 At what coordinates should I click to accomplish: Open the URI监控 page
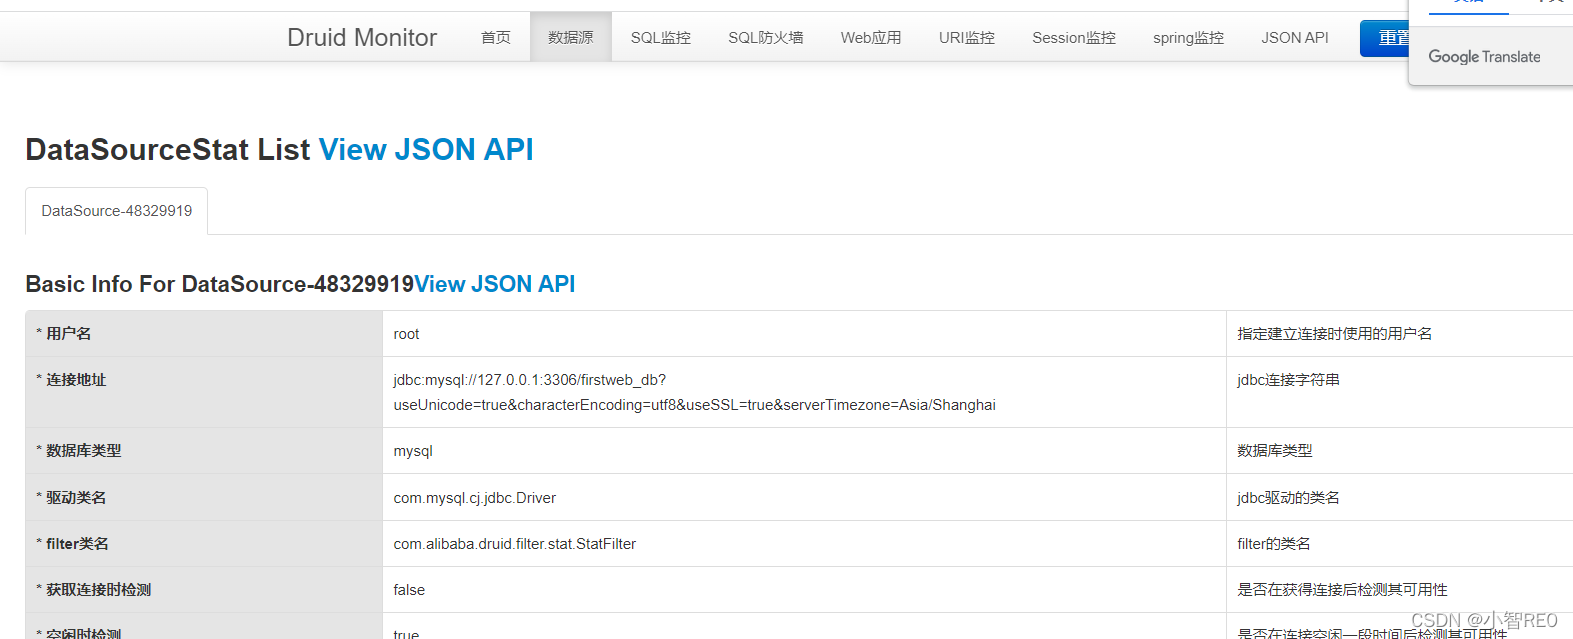(967, 37)
